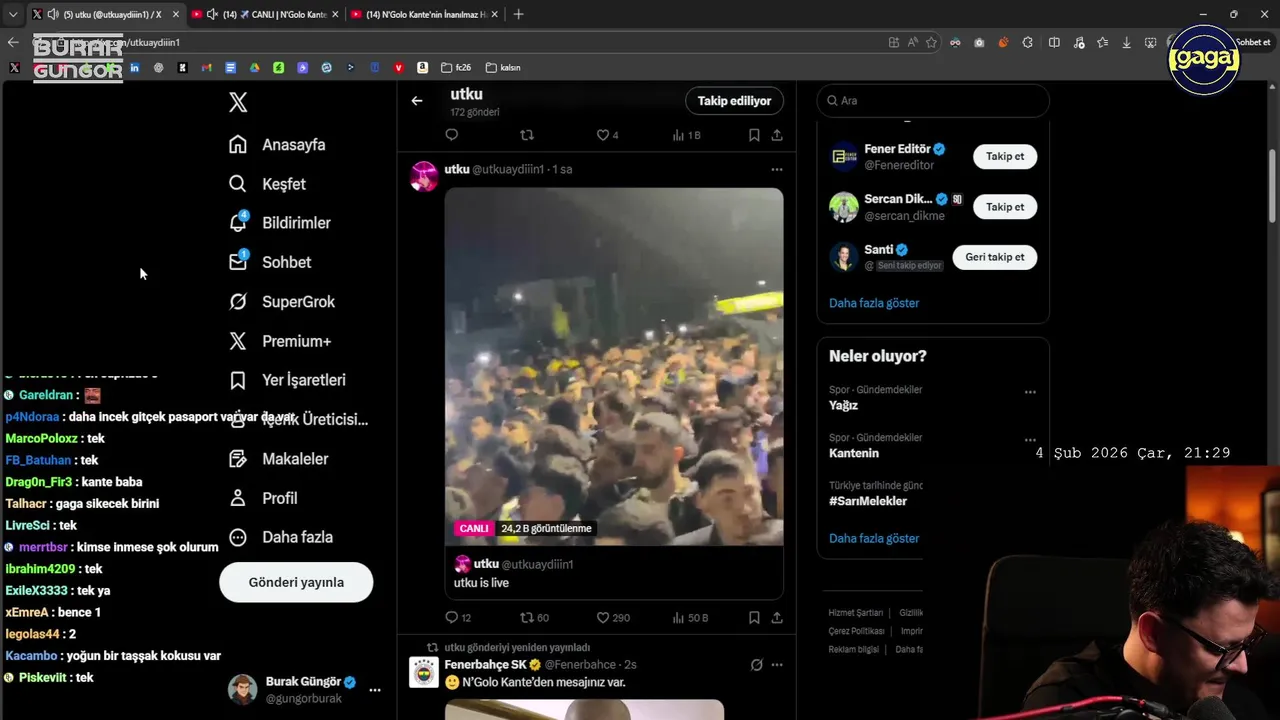Like the utku is live post (290)
1280x720 pixels.
pos(613,618)
